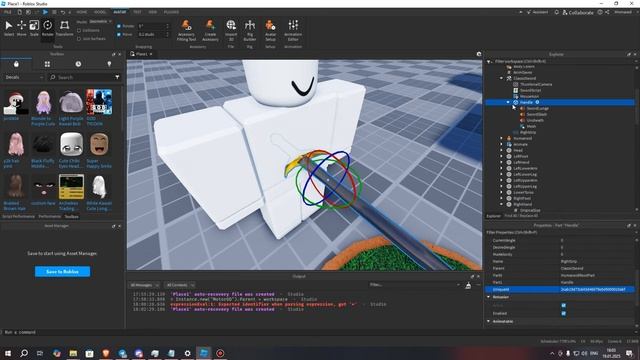
Task: Open the HOME ribbon tab
Action: point(82,12)
